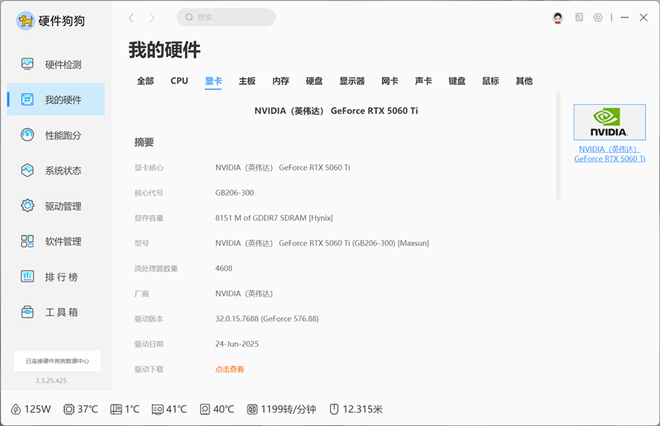Open the settings gear icon in title bar

tap(598, 18)
